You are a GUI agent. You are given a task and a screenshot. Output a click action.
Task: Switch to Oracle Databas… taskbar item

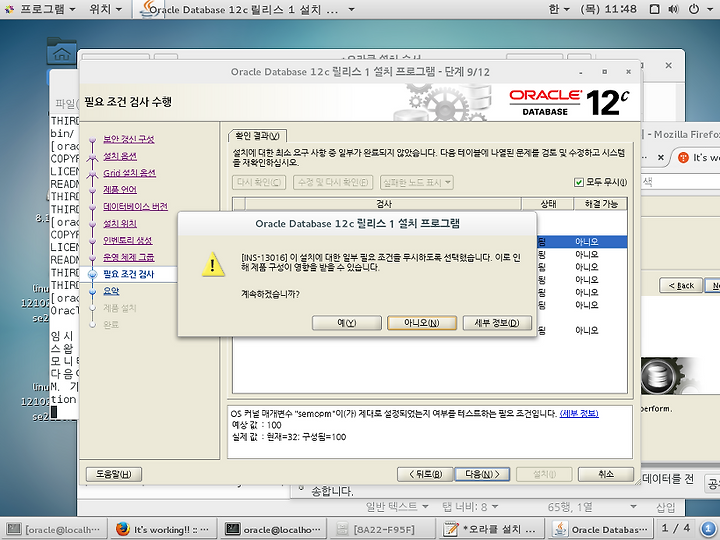pyautogui.click(x=601, y=529)
